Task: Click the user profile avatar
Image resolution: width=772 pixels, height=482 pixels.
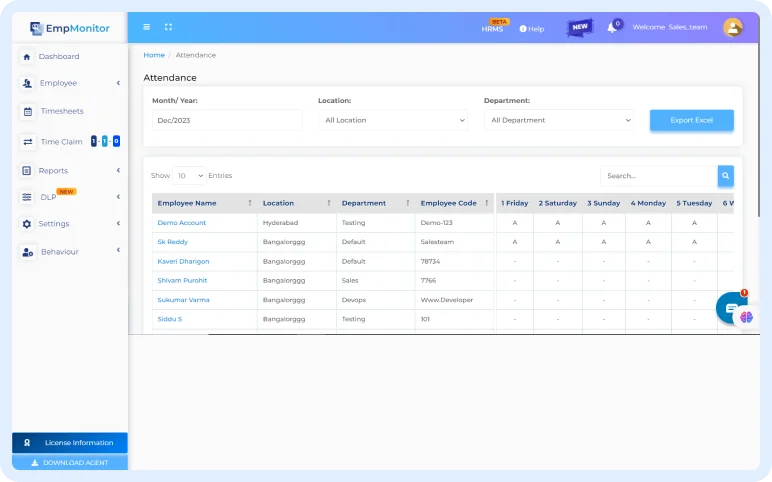Action: click(x=733, y=27)
